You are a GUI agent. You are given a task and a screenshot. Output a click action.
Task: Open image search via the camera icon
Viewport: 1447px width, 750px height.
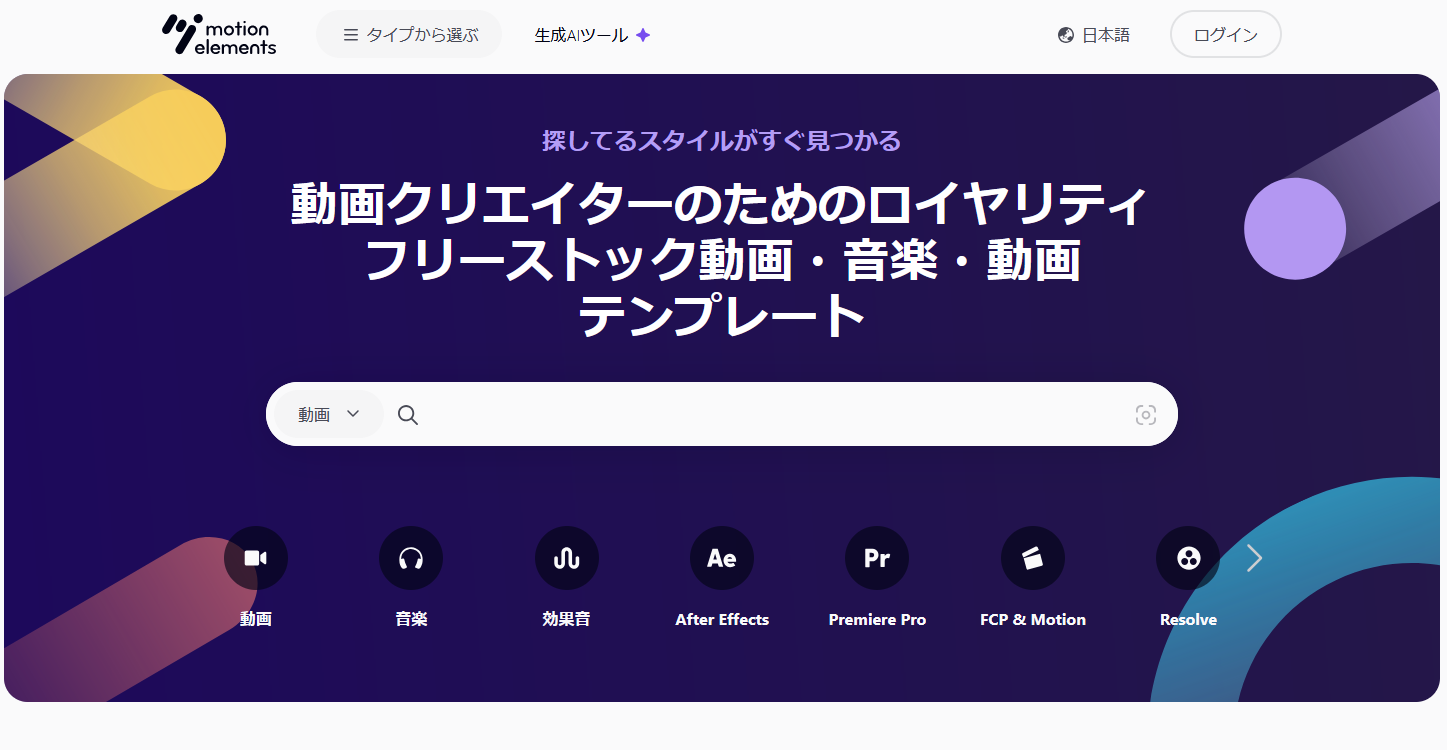coord(1145,414)
